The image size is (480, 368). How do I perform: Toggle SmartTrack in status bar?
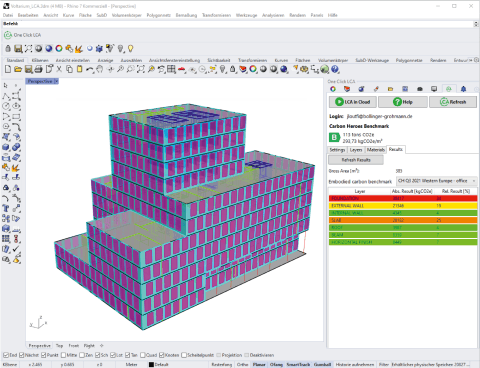click(x=298, y=365)
